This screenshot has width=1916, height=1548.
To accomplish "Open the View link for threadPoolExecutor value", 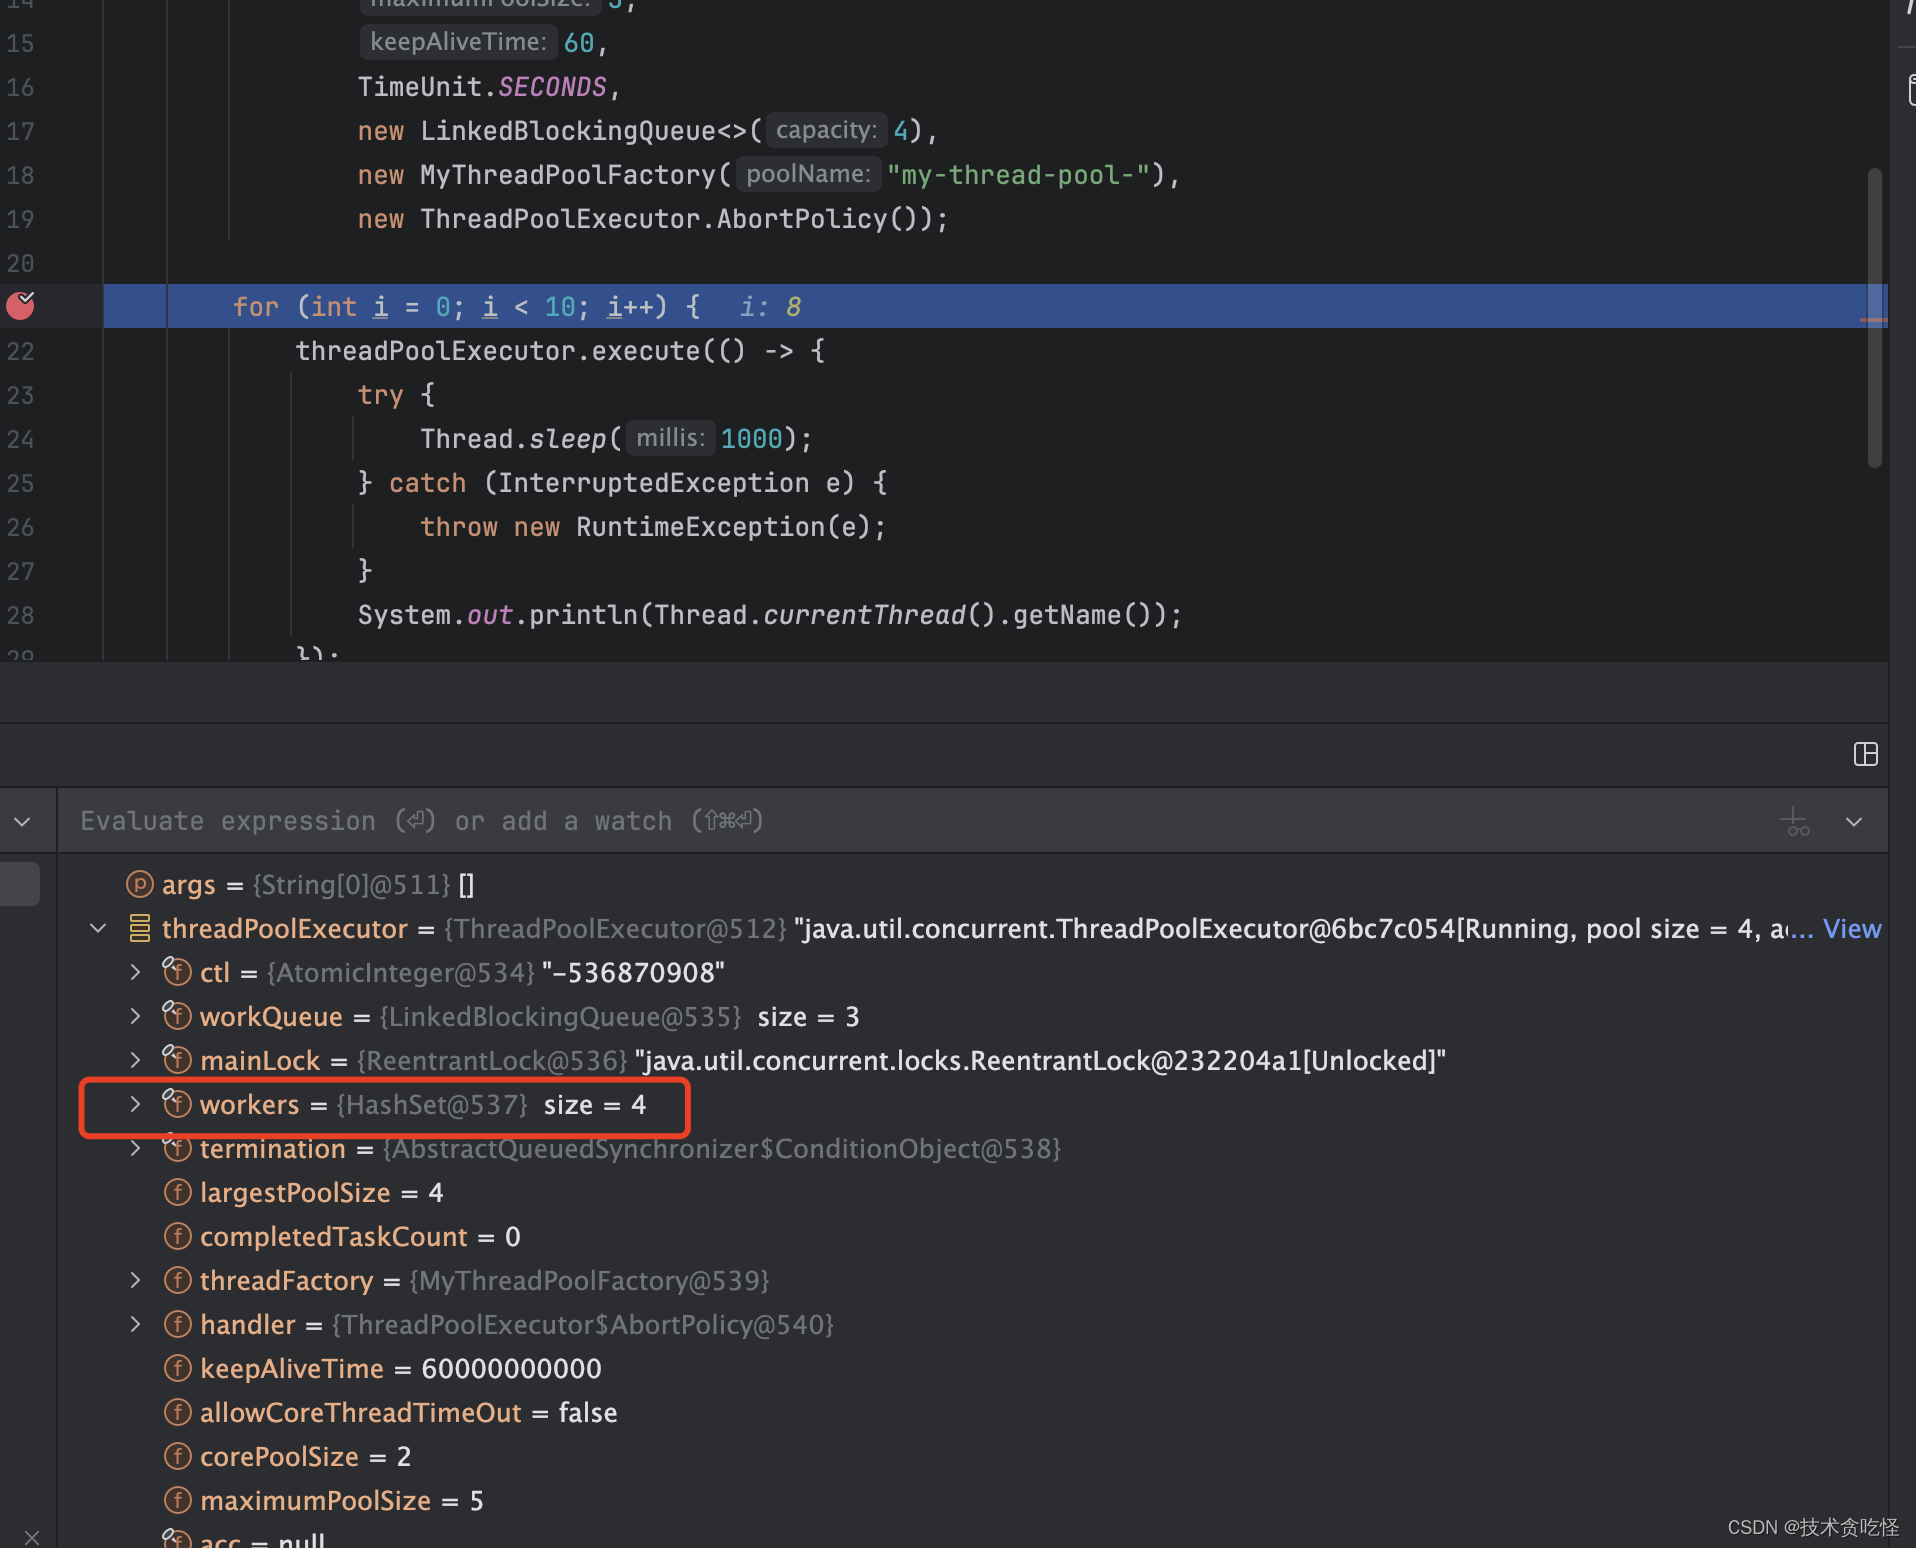I will point(1851,929).
